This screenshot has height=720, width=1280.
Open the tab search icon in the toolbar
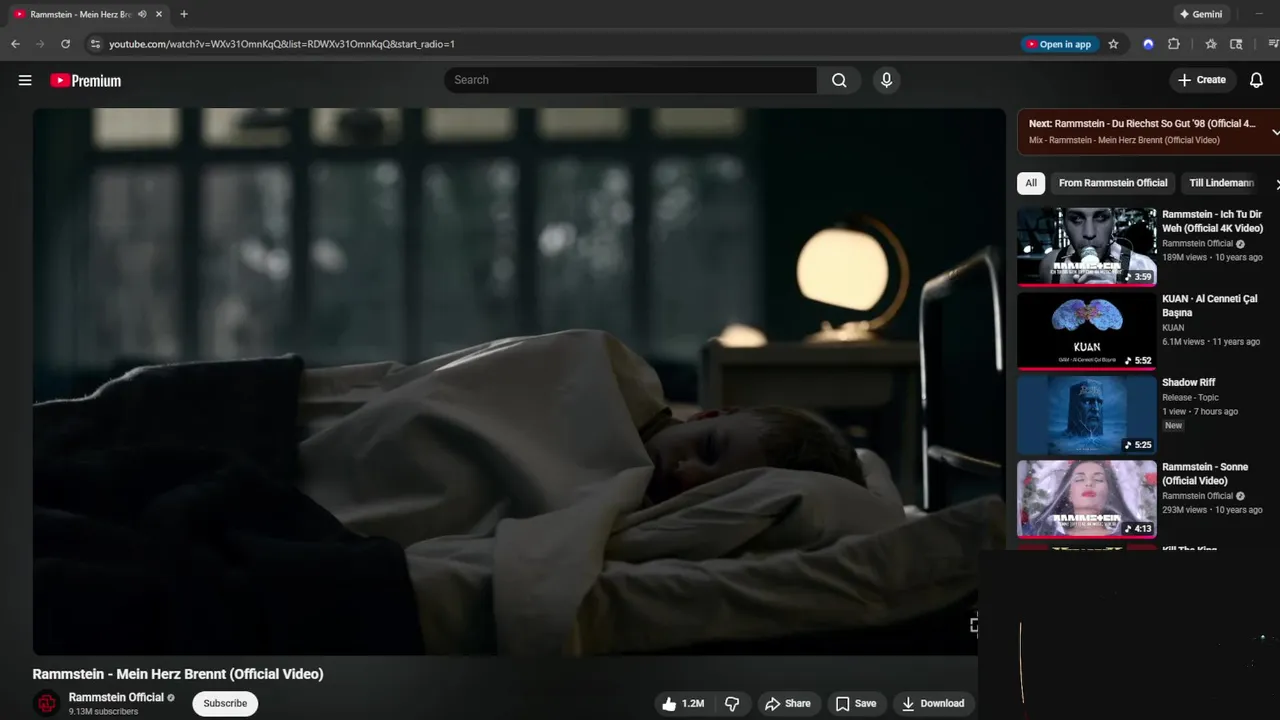pos(1236,44)
